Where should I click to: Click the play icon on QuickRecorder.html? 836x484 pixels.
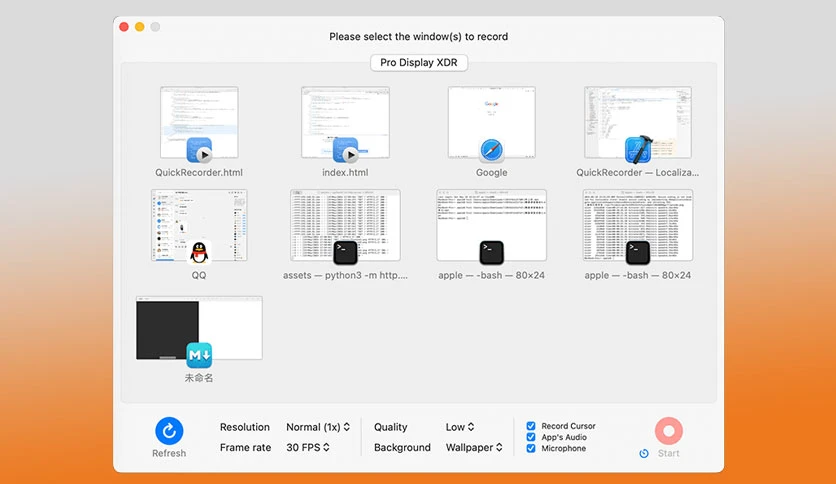[x=203, y=155]
